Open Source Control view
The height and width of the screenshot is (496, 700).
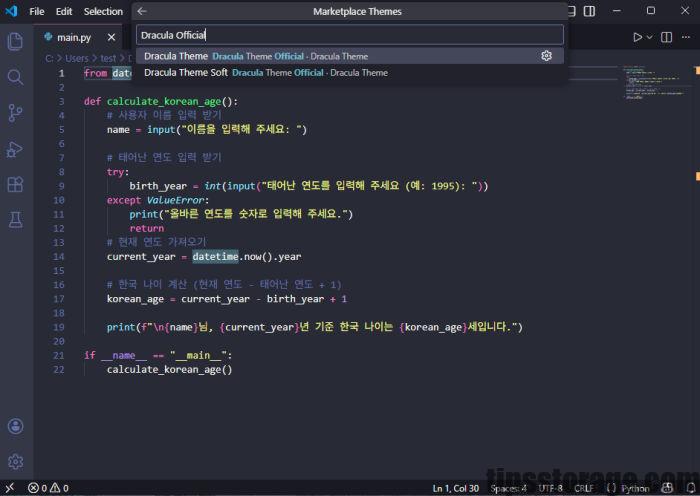tap(15, 113)
